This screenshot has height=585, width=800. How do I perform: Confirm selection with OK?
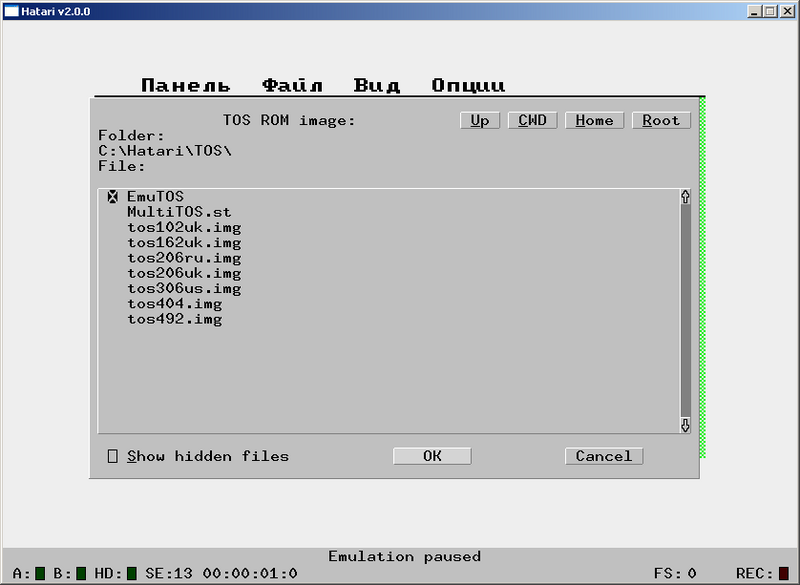coord(432,456)
